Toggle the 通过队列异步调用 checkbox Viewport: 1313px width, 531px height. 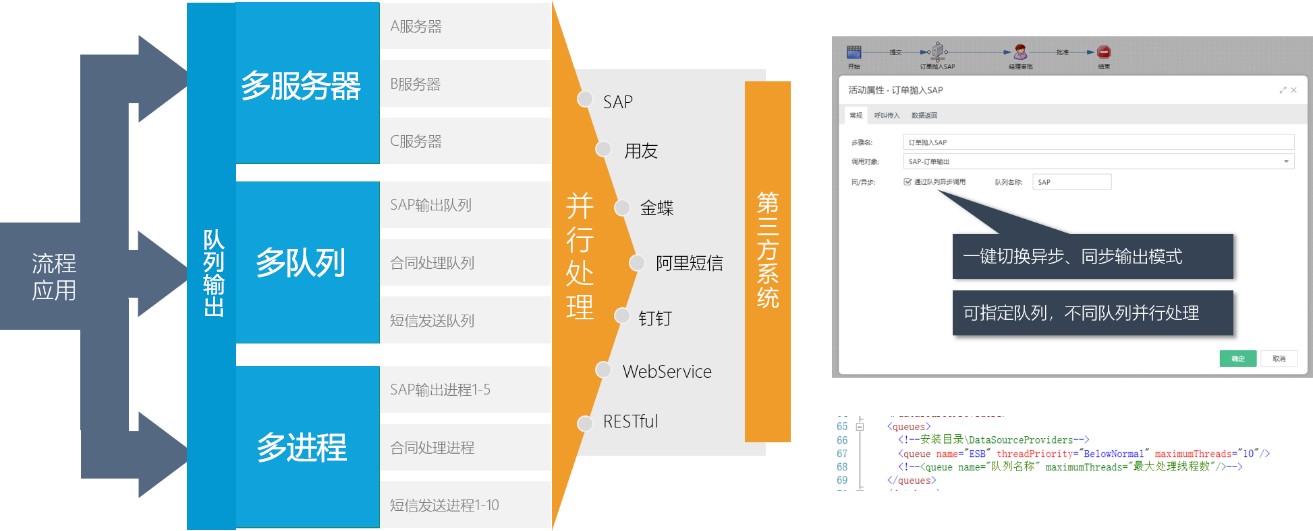point(908,182)
